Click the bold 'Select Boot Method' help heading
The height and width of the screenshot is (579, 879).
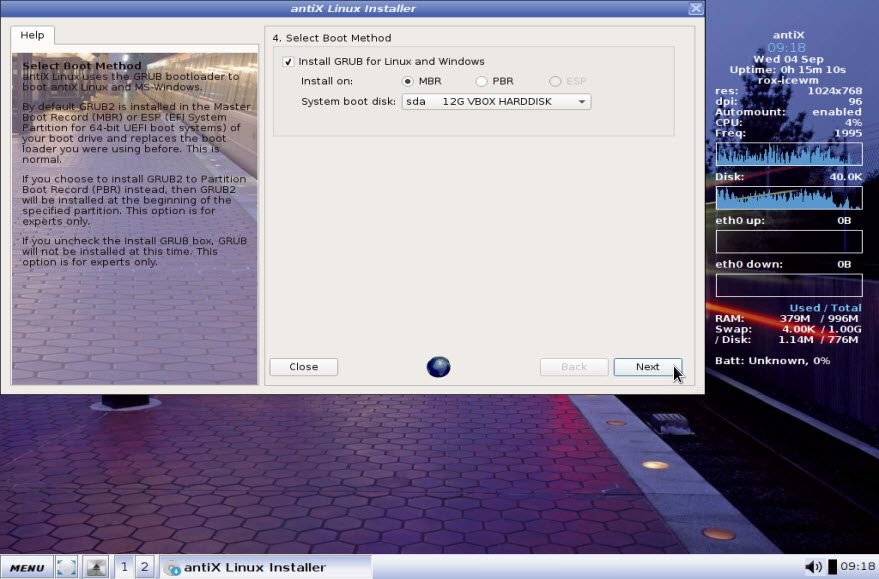82,66
